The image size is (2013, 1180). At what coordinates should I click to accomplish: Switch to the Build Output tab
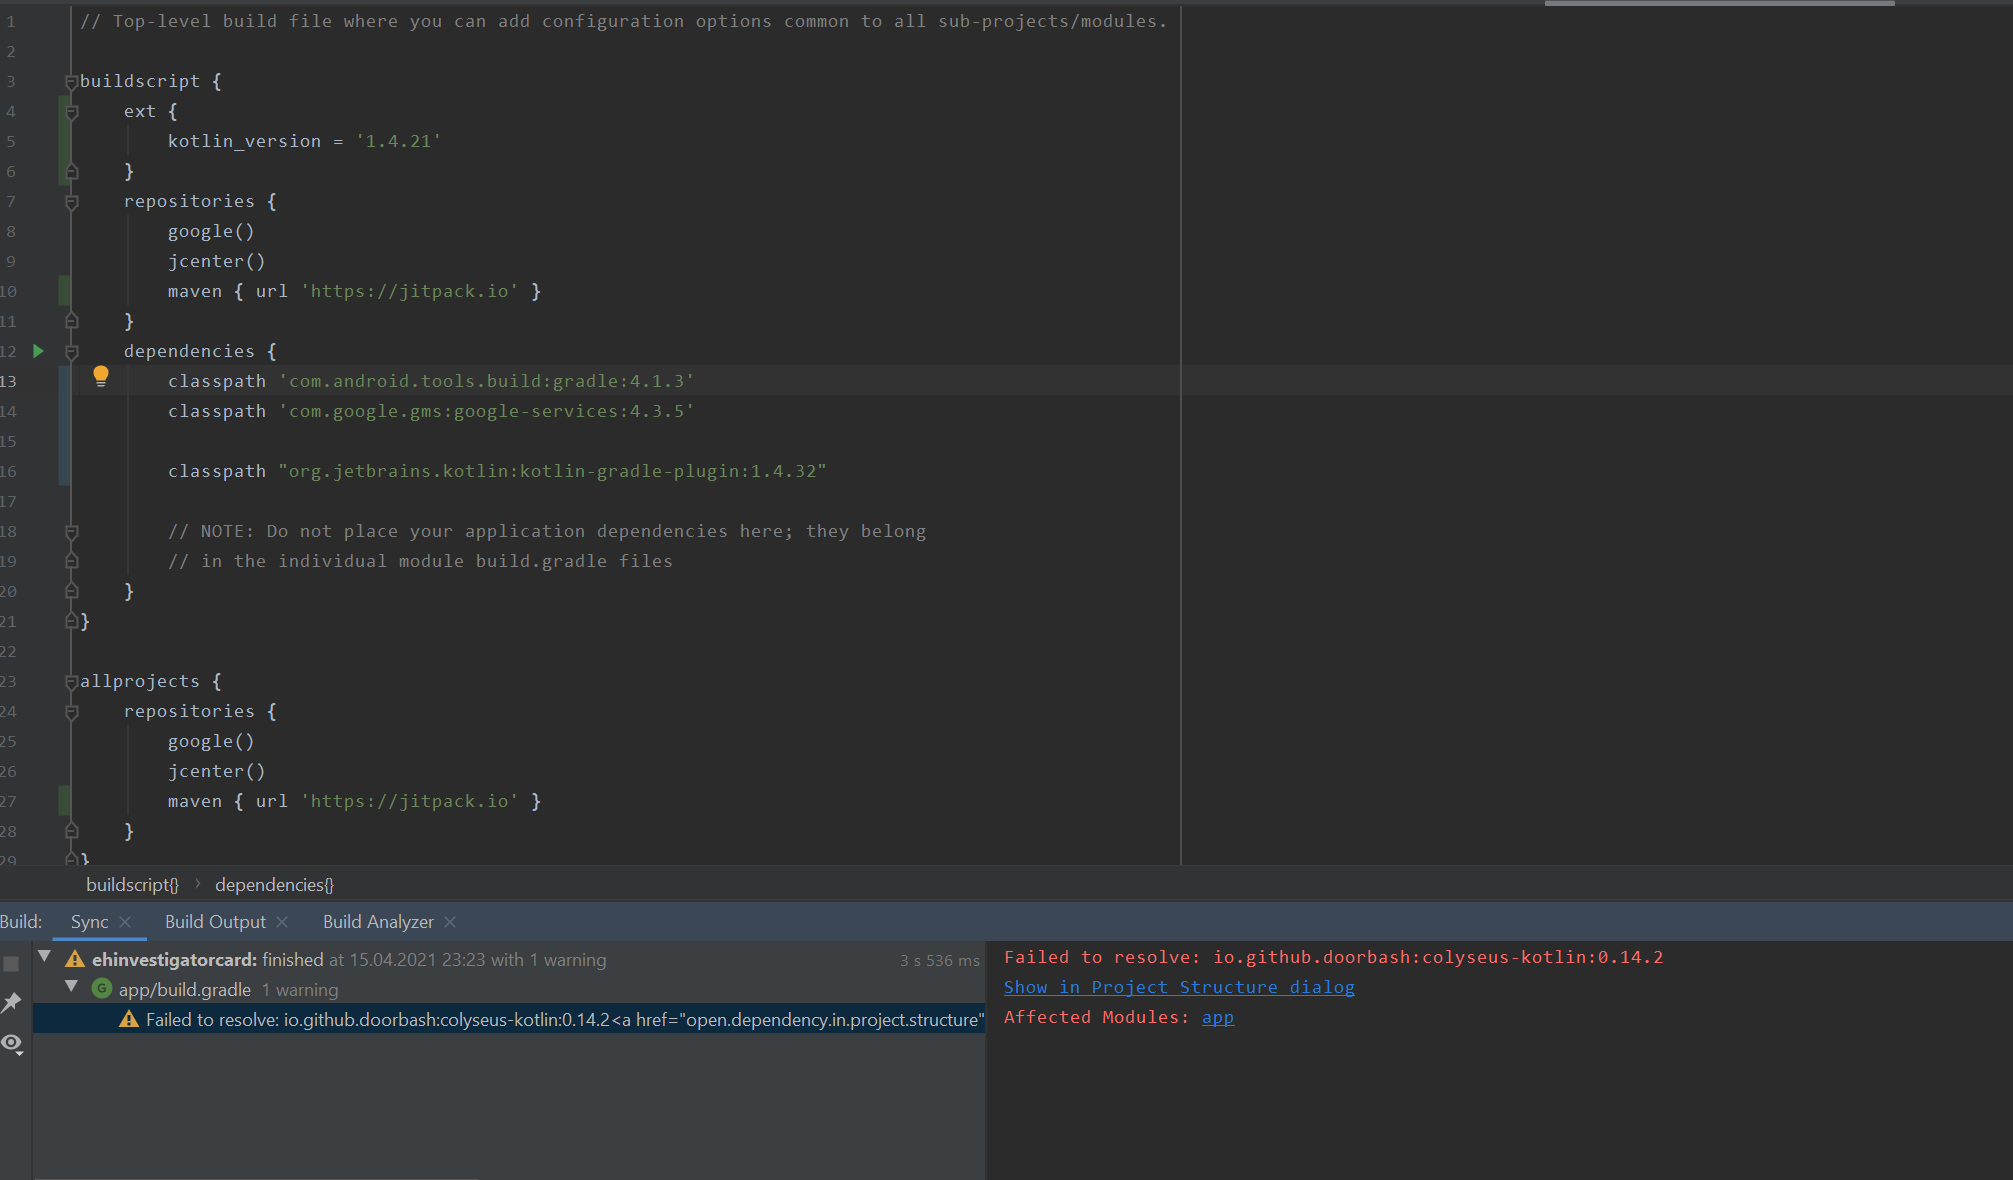click(214, 921)
